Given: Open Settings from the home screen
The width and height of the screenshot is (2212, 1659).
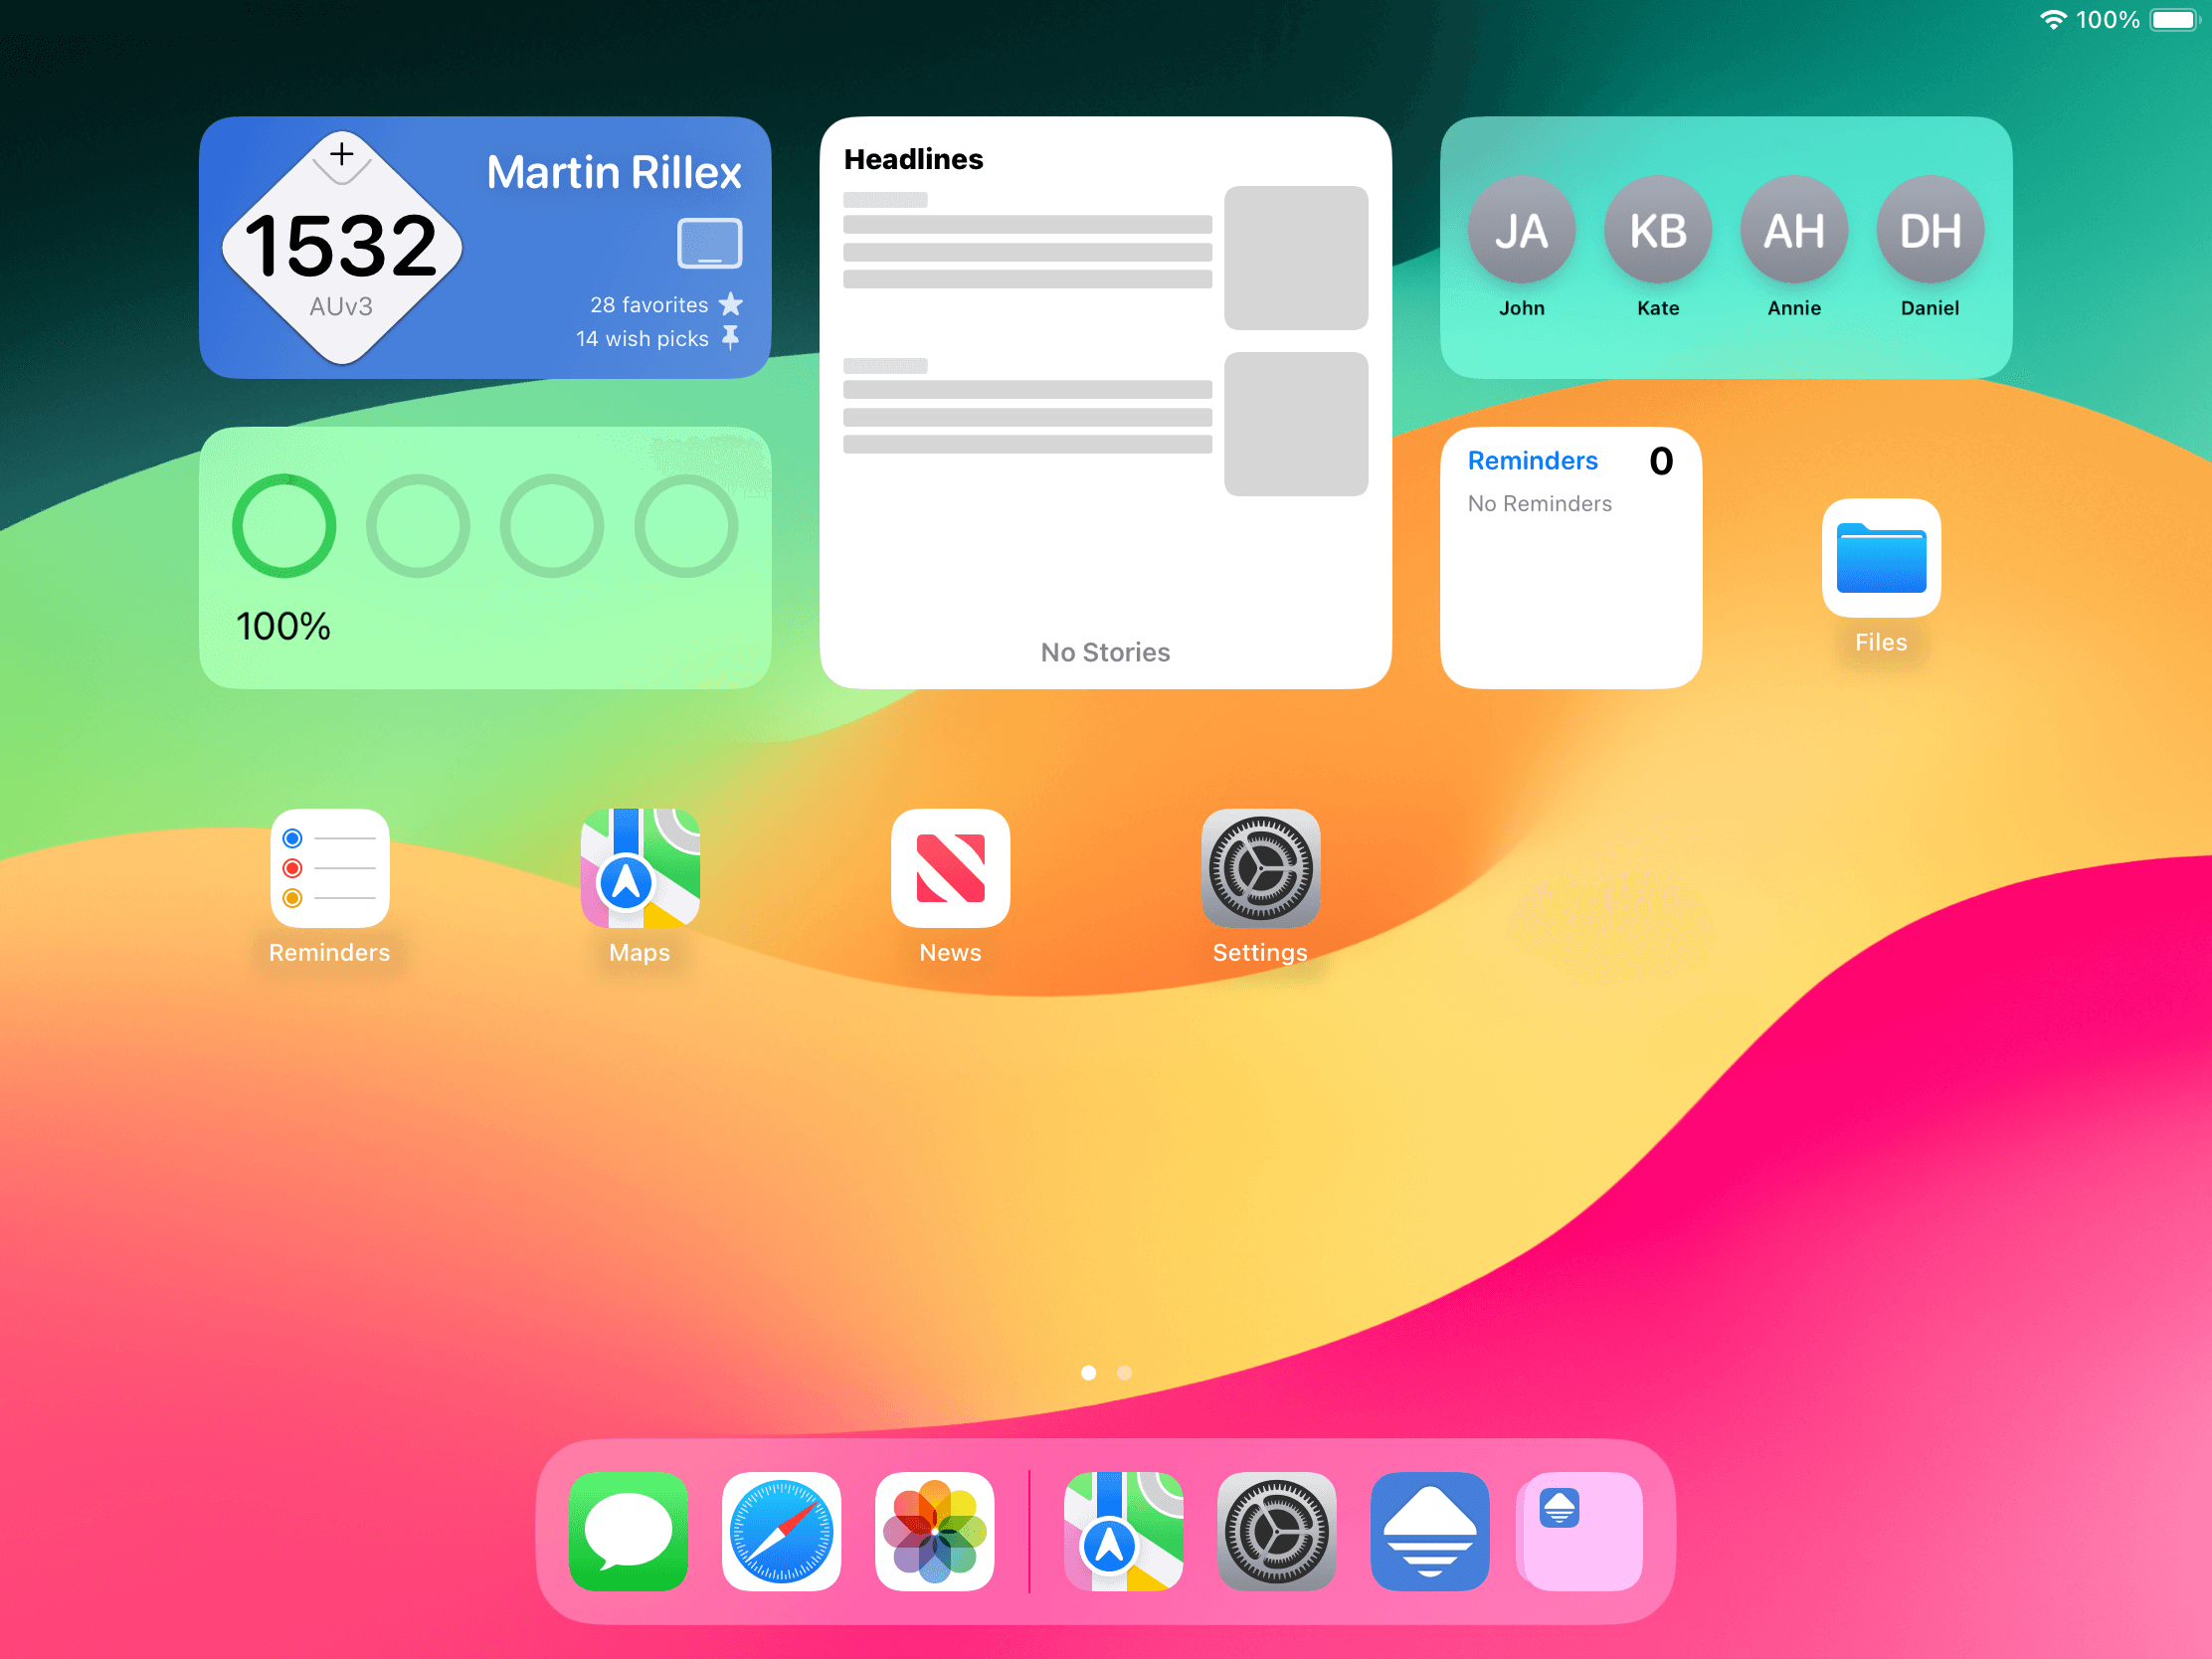Looking at the screenshot, I should pyautogui.click(x=1260, y=868).
